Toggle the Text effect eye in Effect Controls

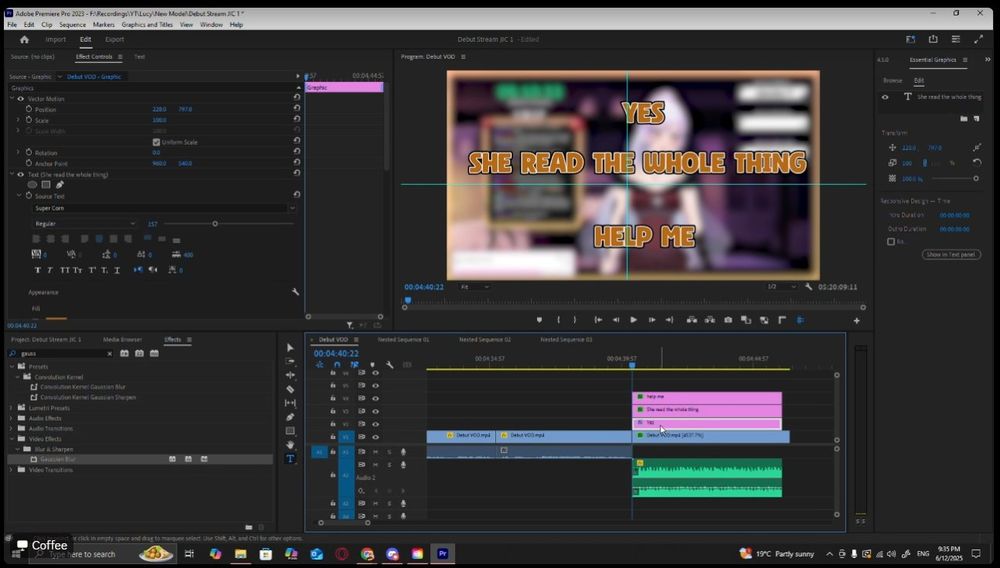[20, 175]
